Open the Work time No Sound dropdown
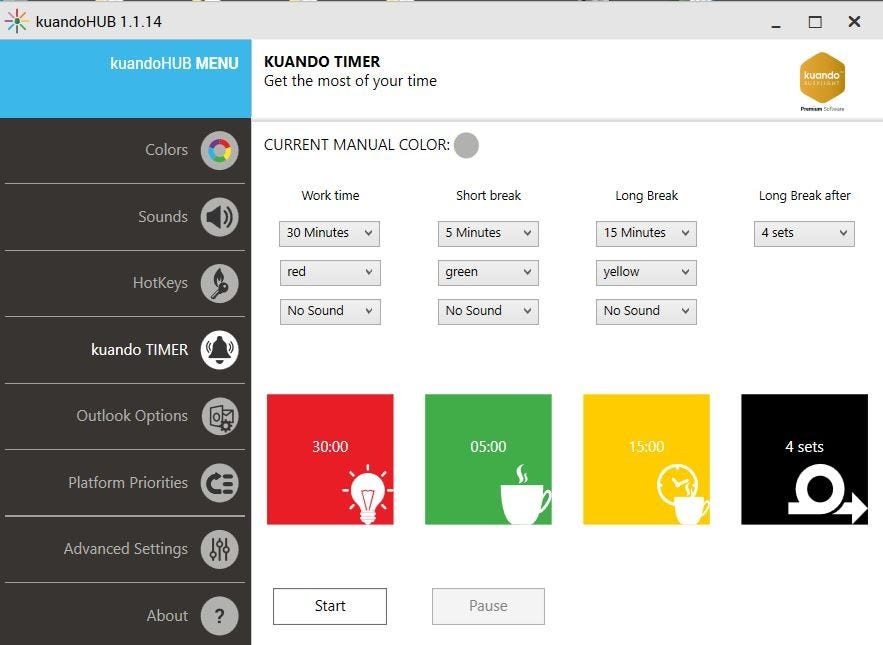 pyautogui.click(x=330, y=312)
